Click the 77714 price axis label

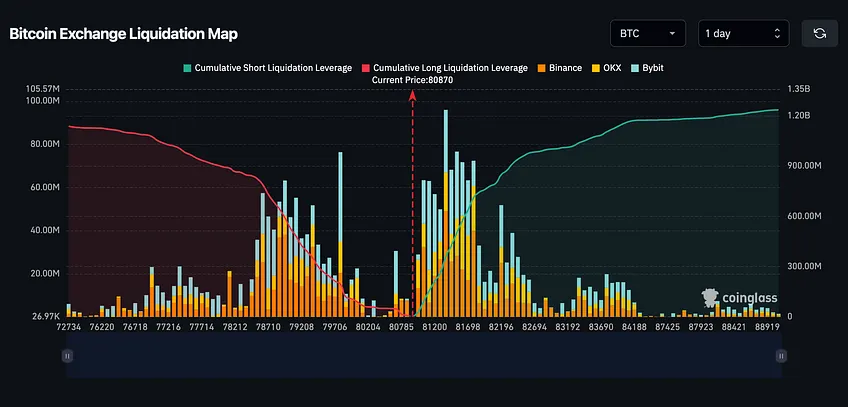click(202, 328)
